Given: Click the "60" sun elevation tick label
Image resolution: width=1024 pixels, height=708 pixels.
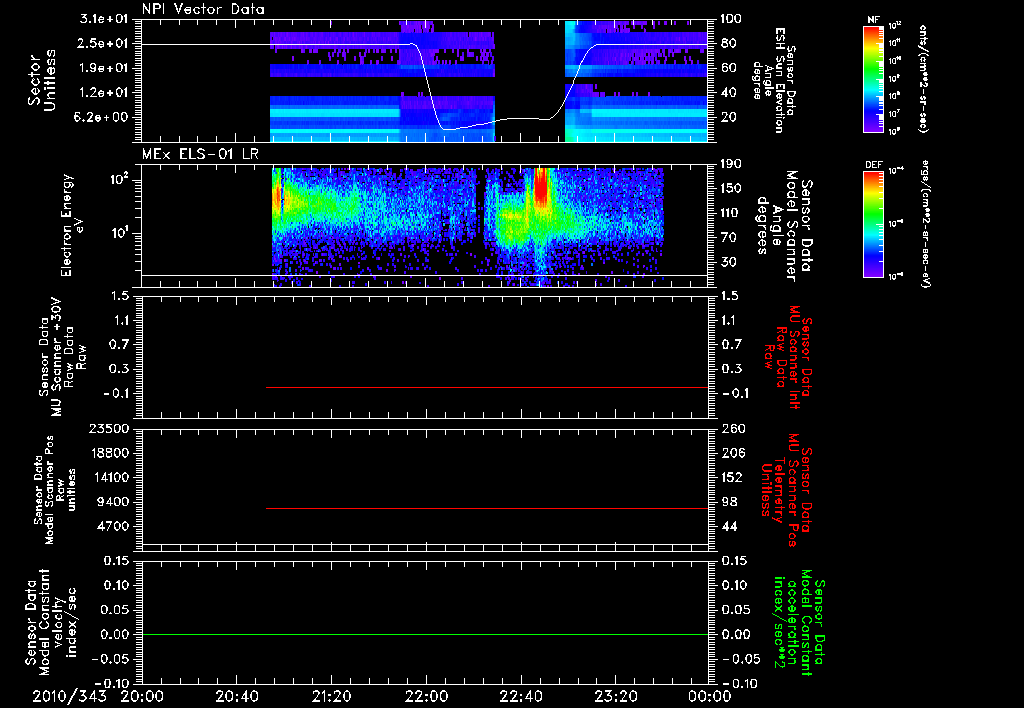Looking at the screenshot, I should pyautogui.click(x=729, y=68).
